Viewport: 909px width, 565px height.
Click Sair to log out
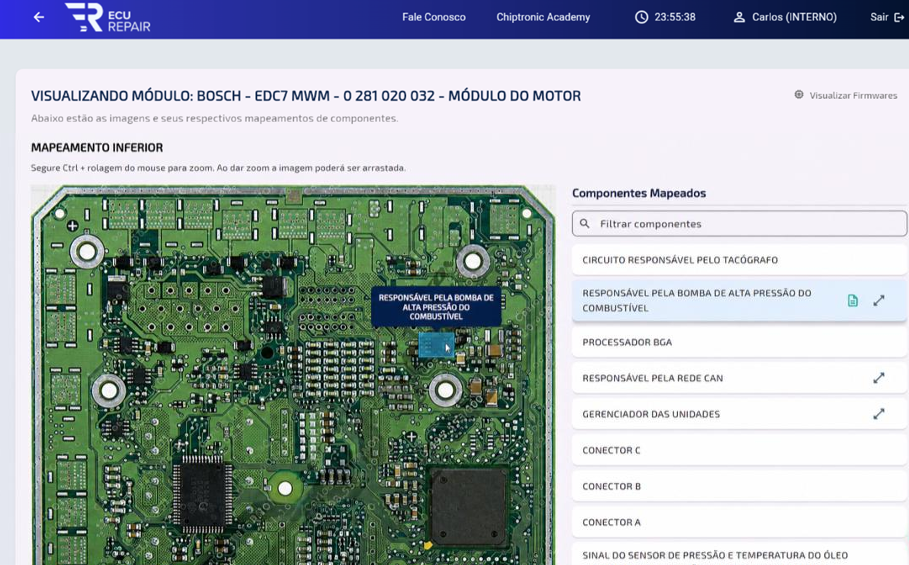[x=879, y=17]
